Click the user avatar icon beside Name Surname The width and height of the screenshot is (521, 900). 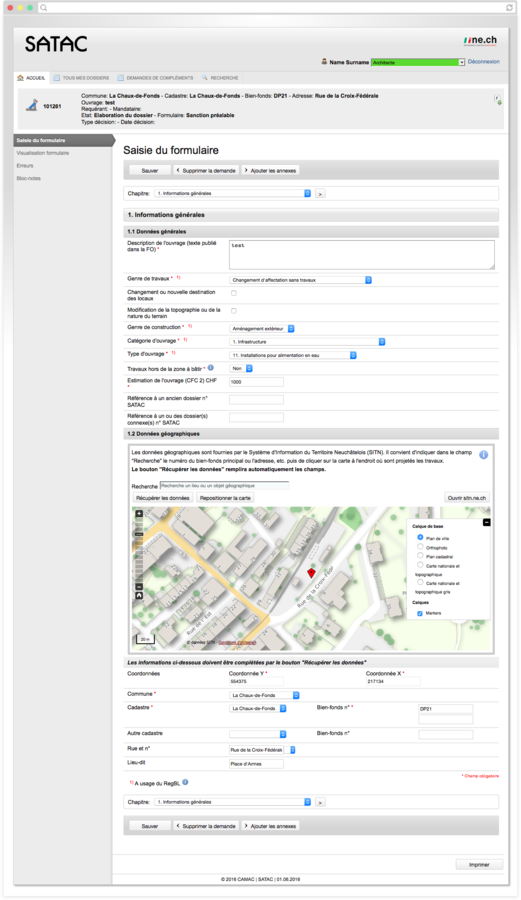coord(324,61)
